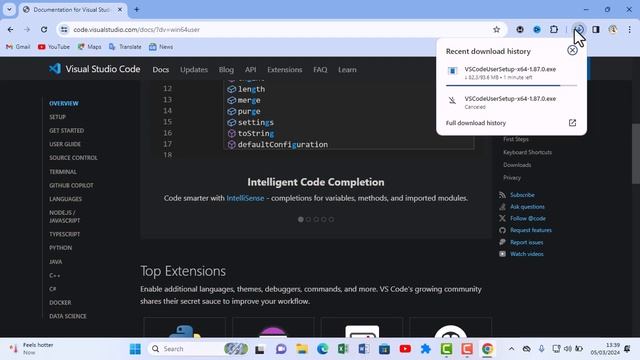Open Node.js / JavaScript in the sidebar
This screenshot has height=360, width=640.
tap(64, 216)
